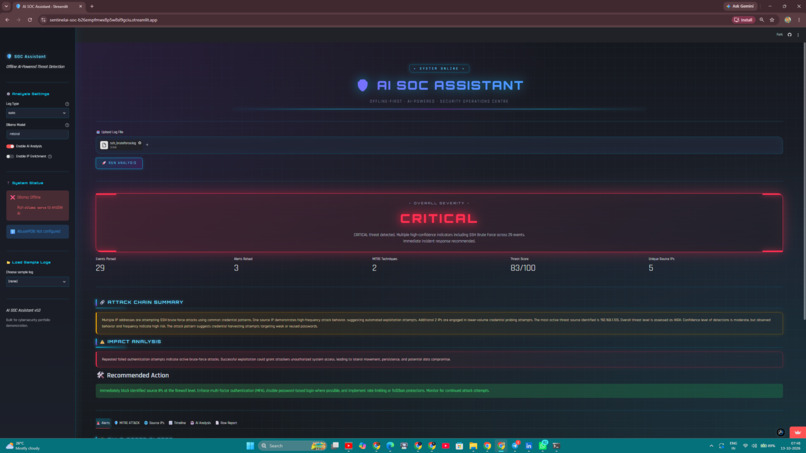Click the Install app button in address bar
Screen dimensions: 806x453
coord(743,20)
